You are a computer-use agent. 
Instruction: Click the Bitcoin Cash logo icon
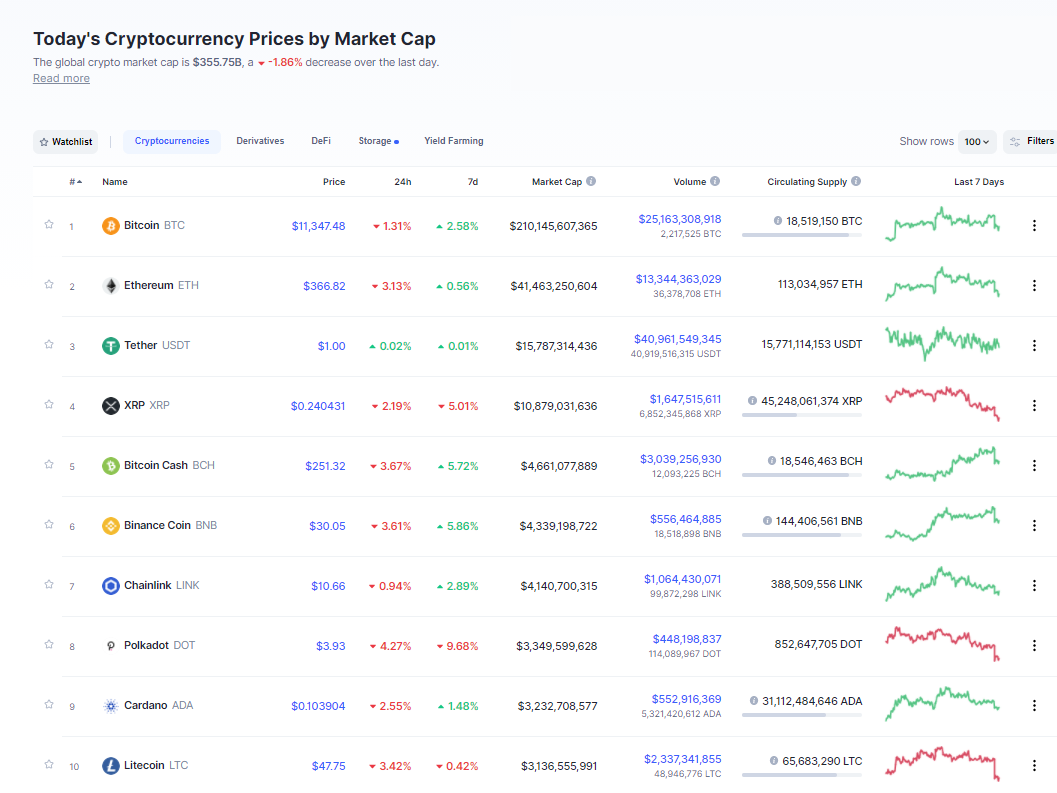pos(111,466)
